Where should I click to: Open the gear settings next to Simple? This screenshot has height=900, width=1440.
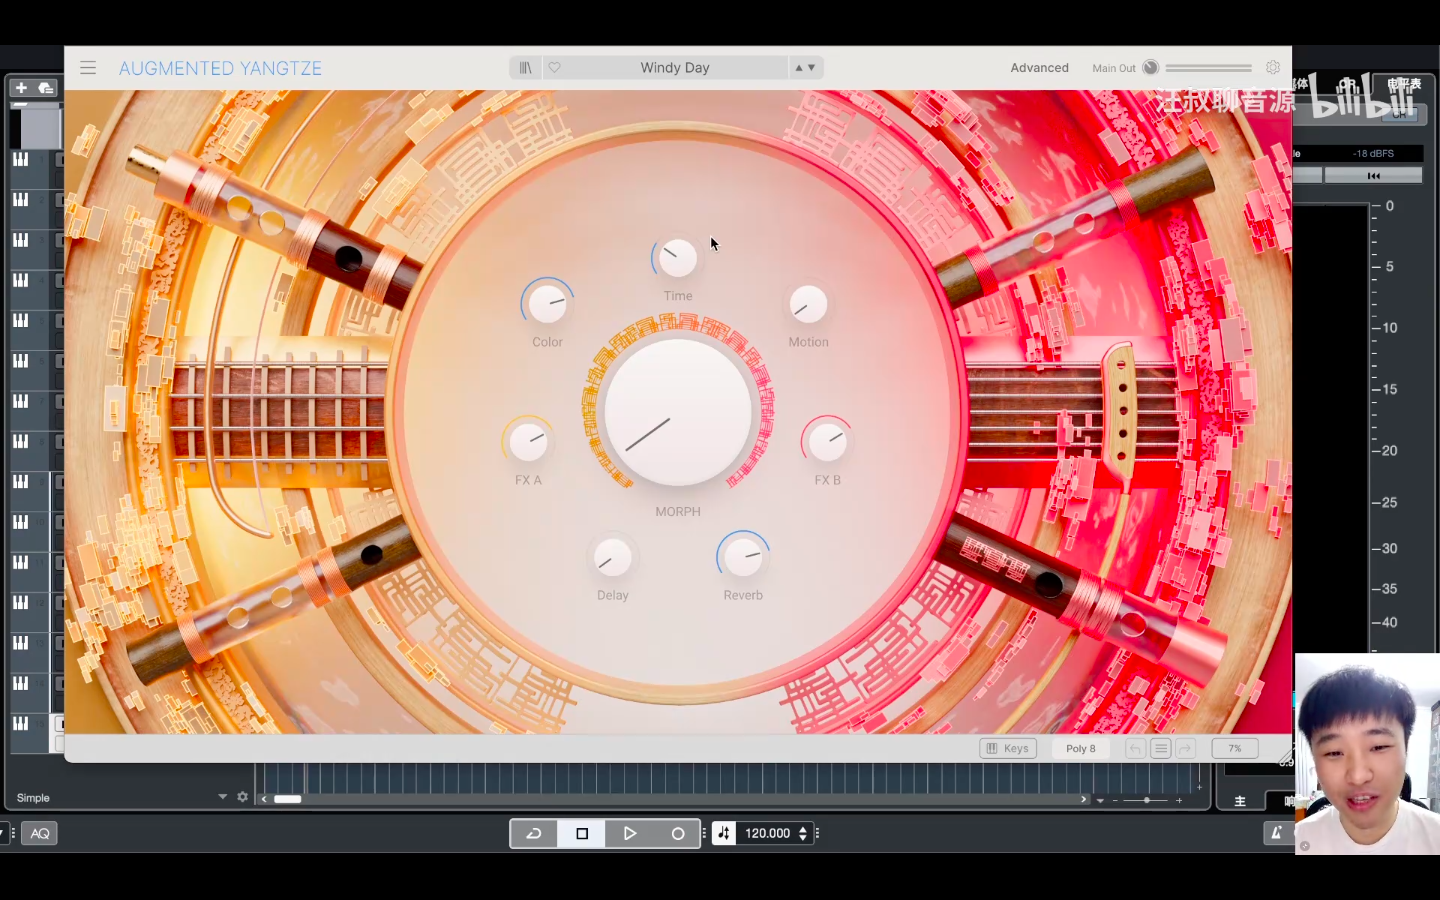(x=242, y=797)
